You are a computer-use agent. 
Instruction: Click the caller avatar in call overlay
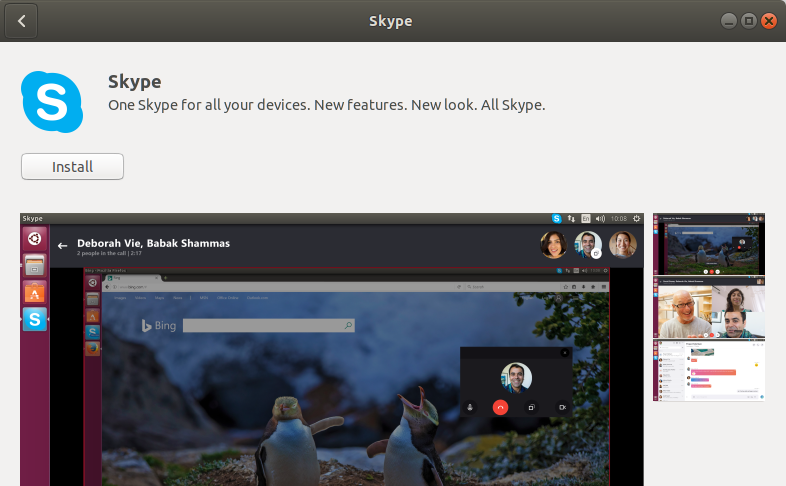[516, 377]
